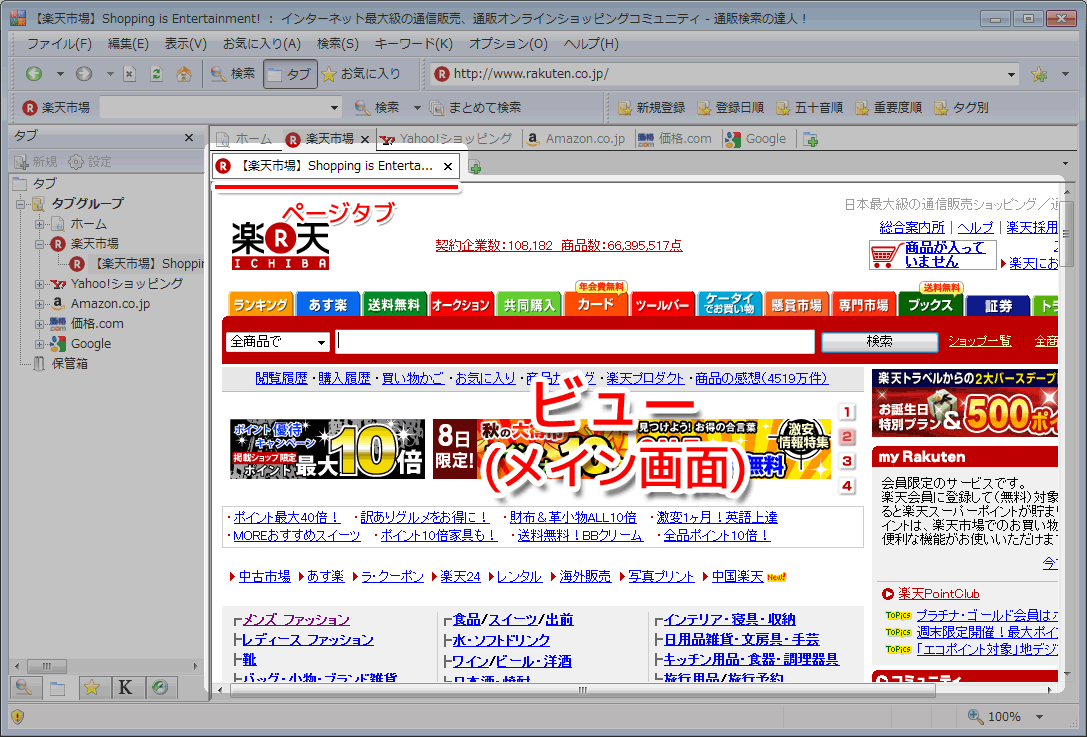This screenshot has height=737, width=1087.
Task: Click the 楽天市場 search engine button
Action: point(56,107)
